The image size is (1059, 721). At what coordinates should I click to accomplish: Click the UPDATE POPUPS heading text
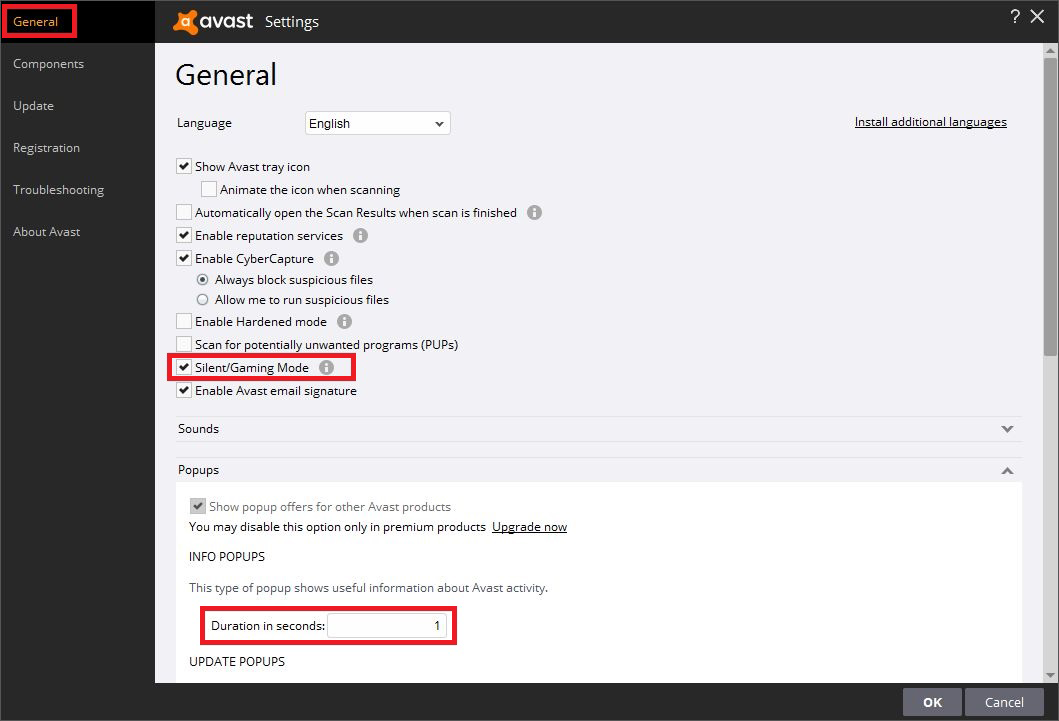pos(237,662)
